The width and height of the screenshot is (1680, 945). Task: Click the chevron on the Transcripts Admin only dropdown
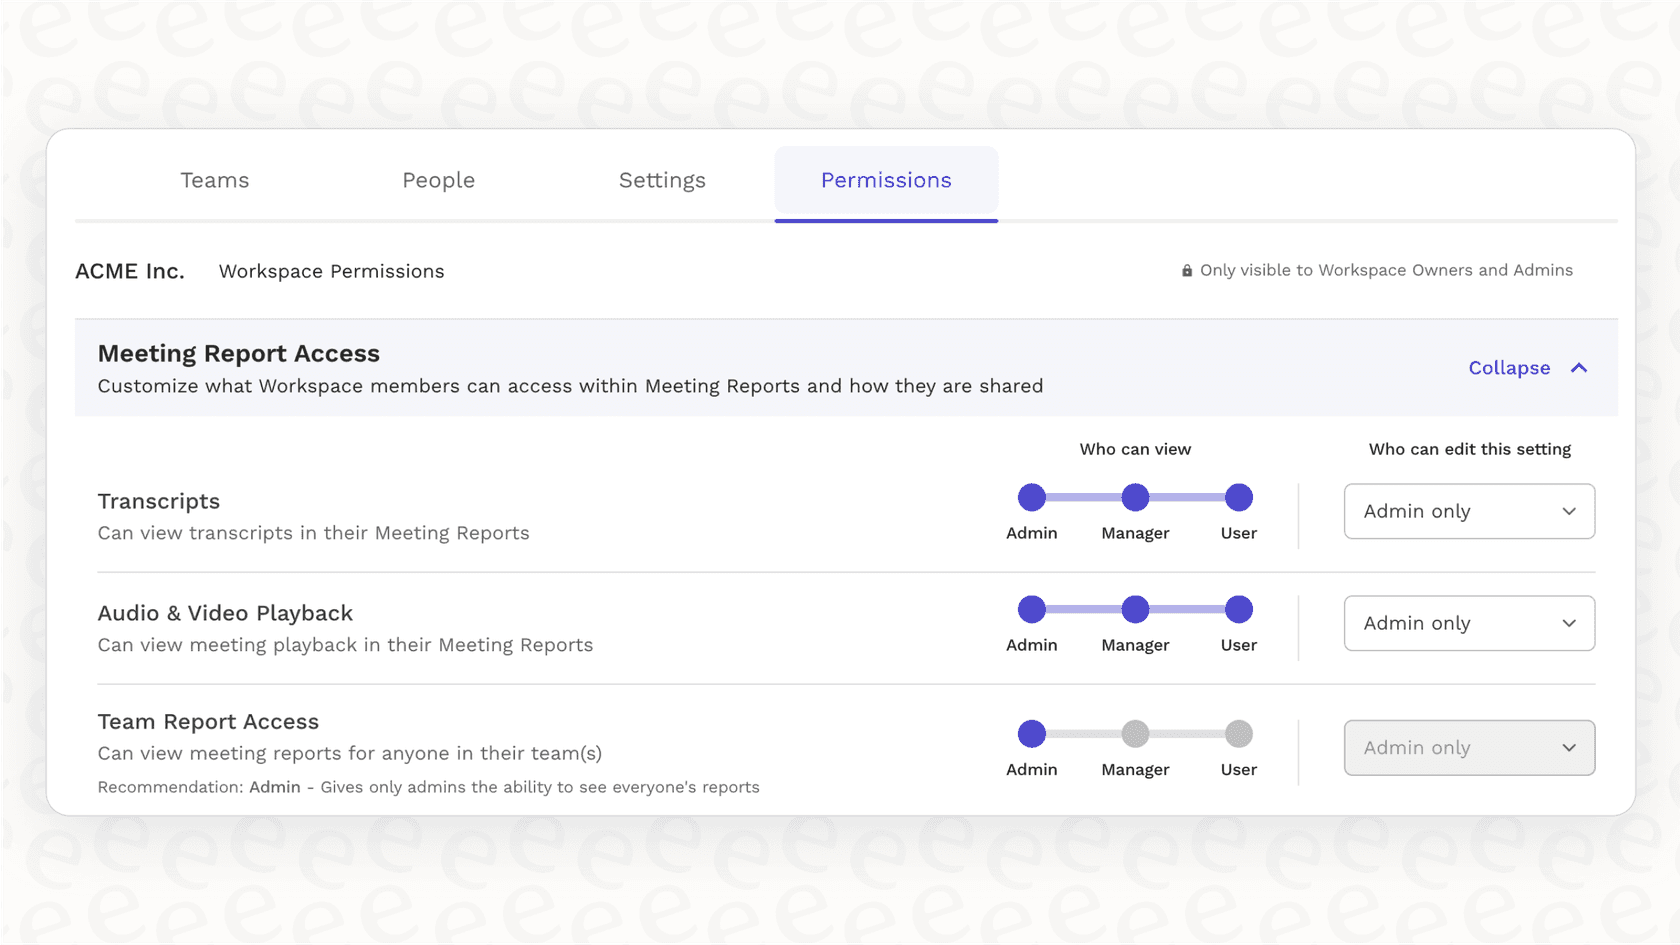tap(1570, 511)
